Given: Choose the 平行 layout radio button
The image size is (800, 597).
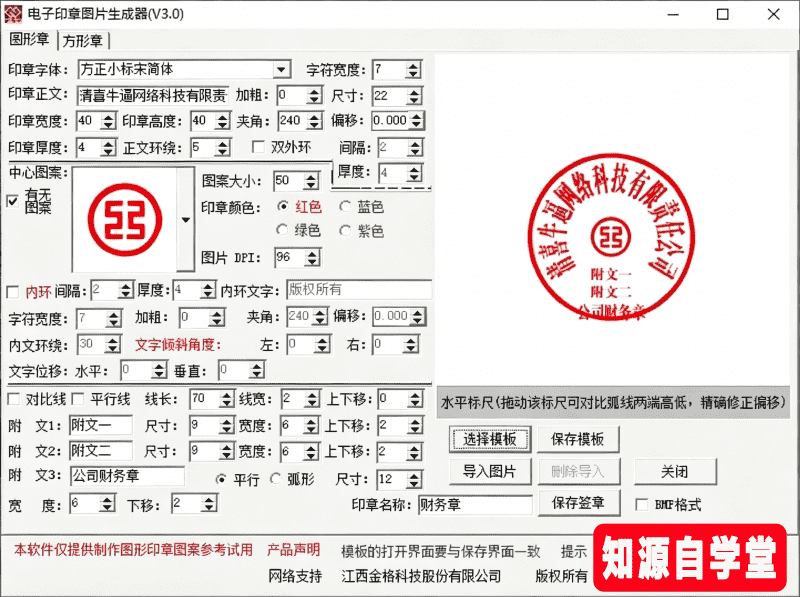Looking at the screenshot, I should [221, 480].
